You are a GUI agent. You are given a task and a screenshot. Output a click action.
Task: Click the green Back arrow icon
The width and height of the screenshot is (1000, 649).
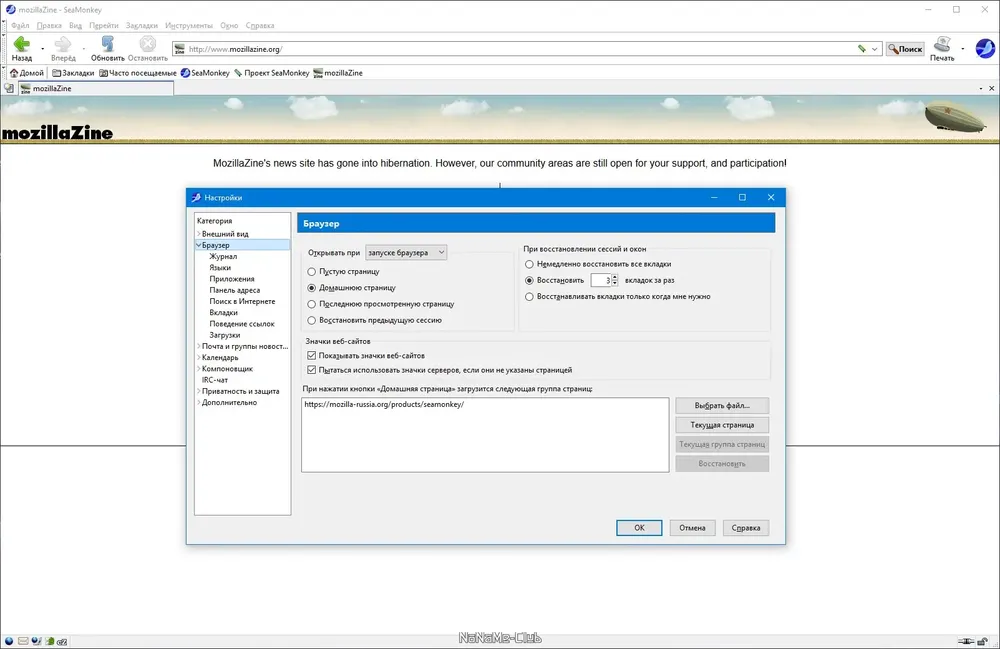tap(22, 44)
